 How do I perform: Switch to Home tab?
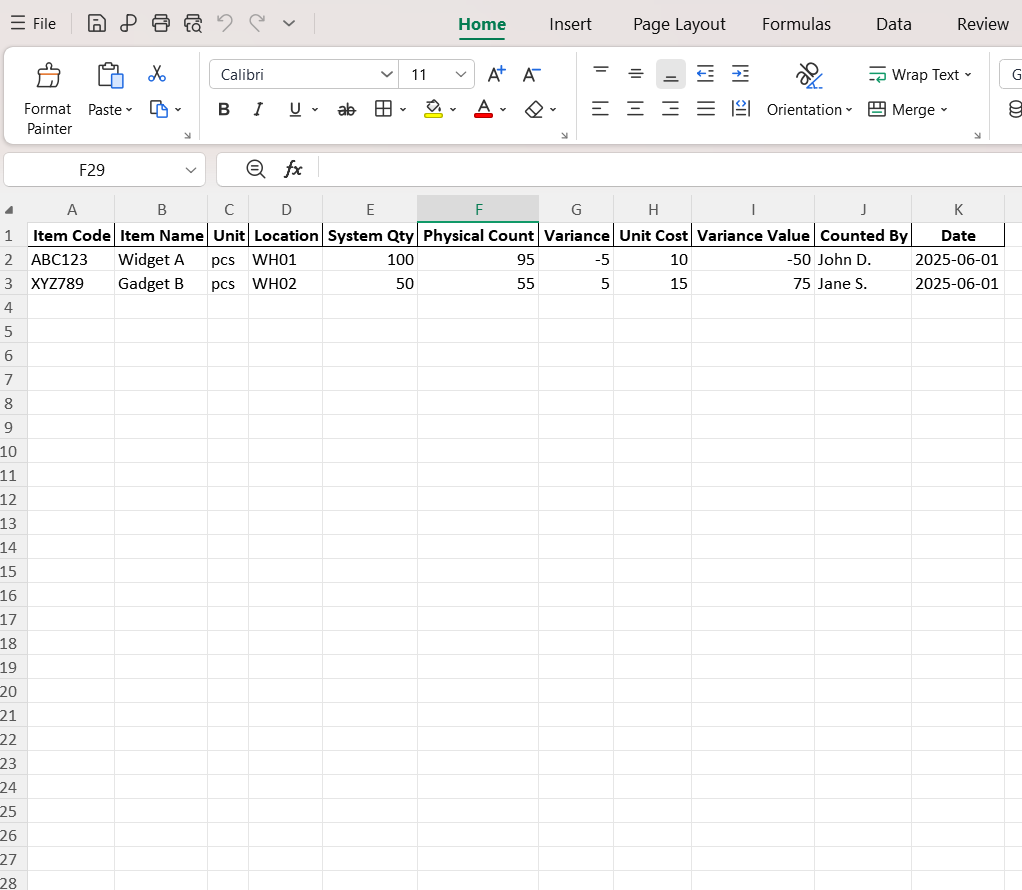(482, 24)
